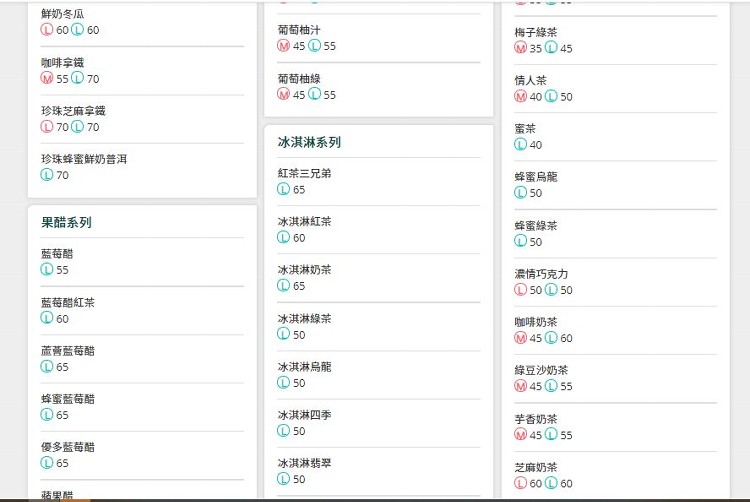Screen dimensions: 750x502
Task: Click the 優多藍莓醋 item name
Action: tap(68, 447)
